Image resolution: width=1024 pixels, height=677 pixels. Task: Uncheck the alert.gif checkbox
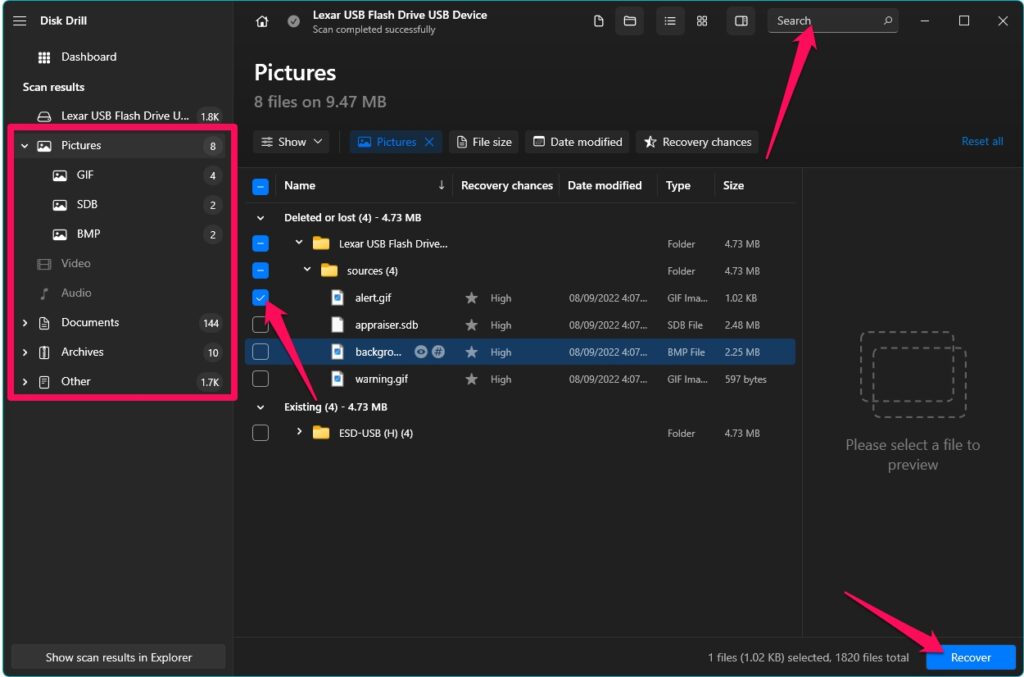click(261, 297)
